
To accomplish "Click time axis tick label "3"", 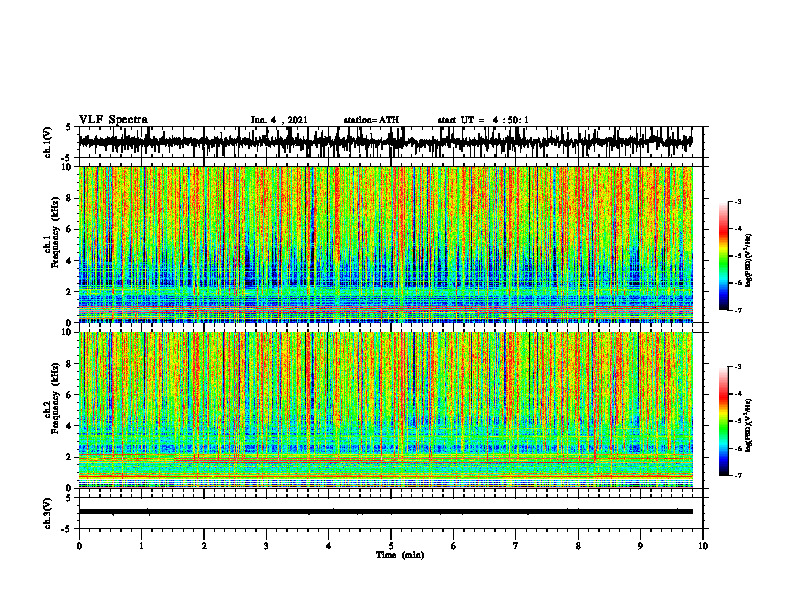I will pos(266,546).
